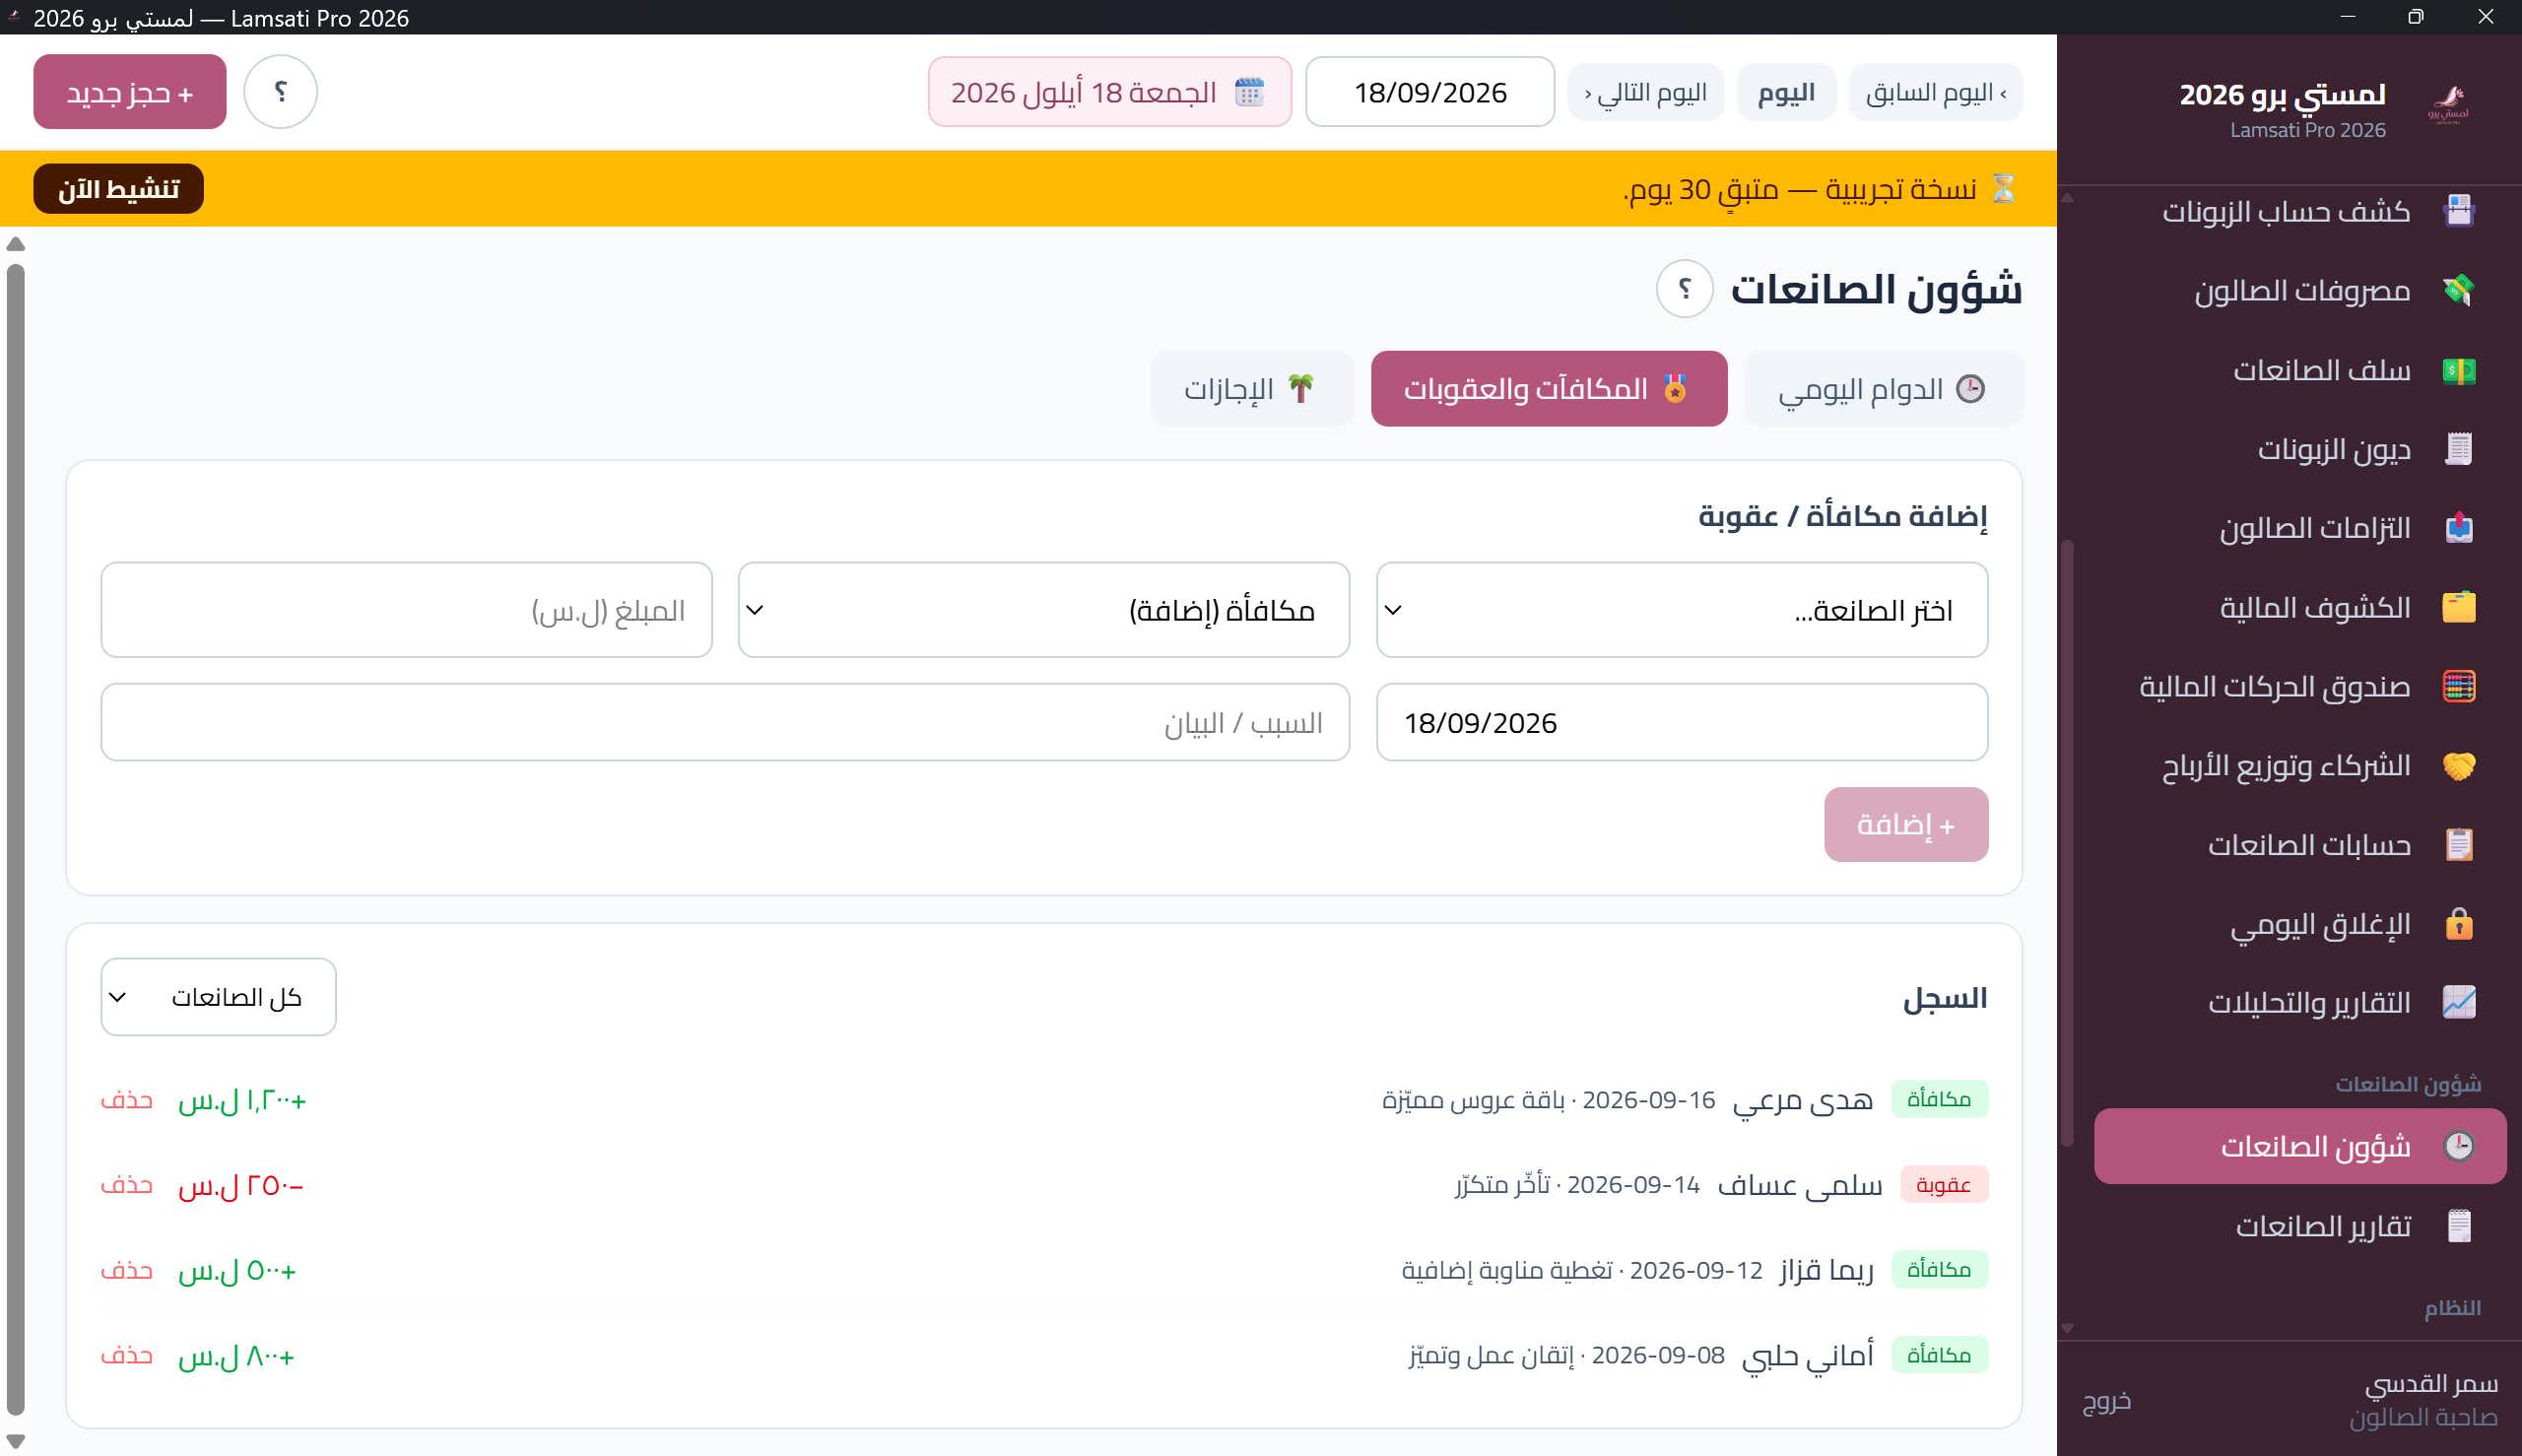The width and height of the screenshot is (2522, 1456).
Task: Click clock icon on الدوام اليومي tab
Action: pos(1970,389)
